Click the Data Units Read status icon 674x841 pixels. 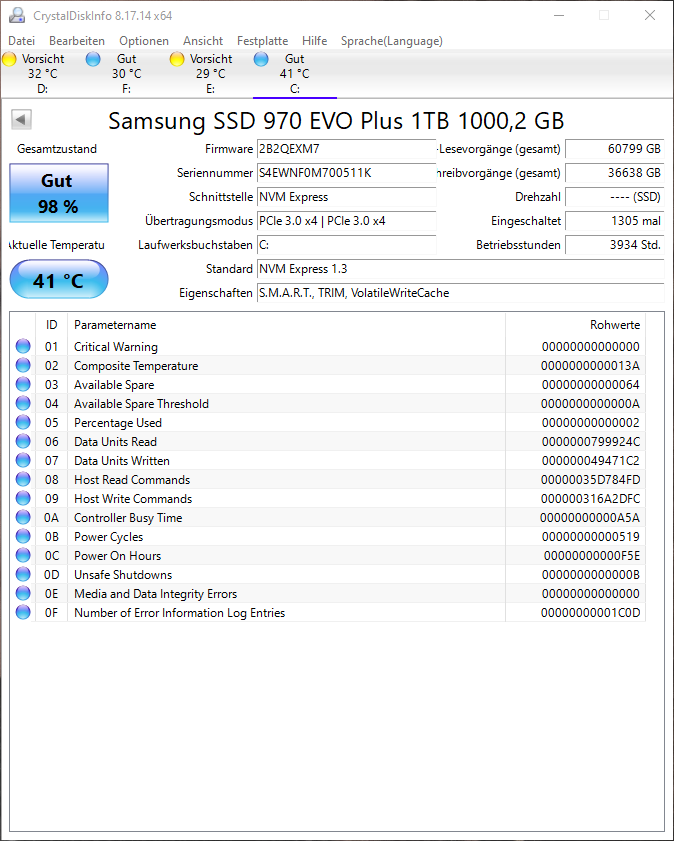23,441
